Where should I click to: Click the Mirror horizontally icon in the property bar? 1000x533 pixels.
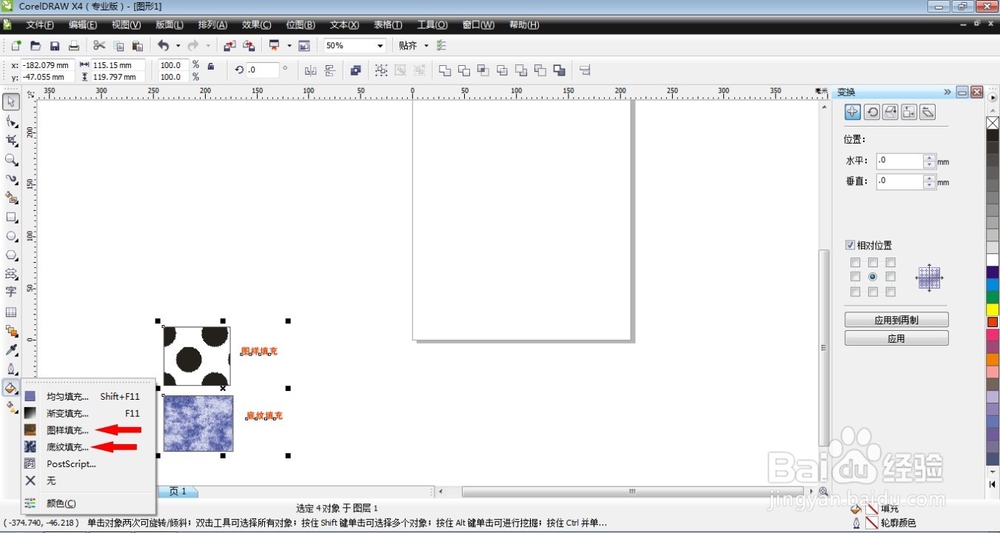click(311, 70)
